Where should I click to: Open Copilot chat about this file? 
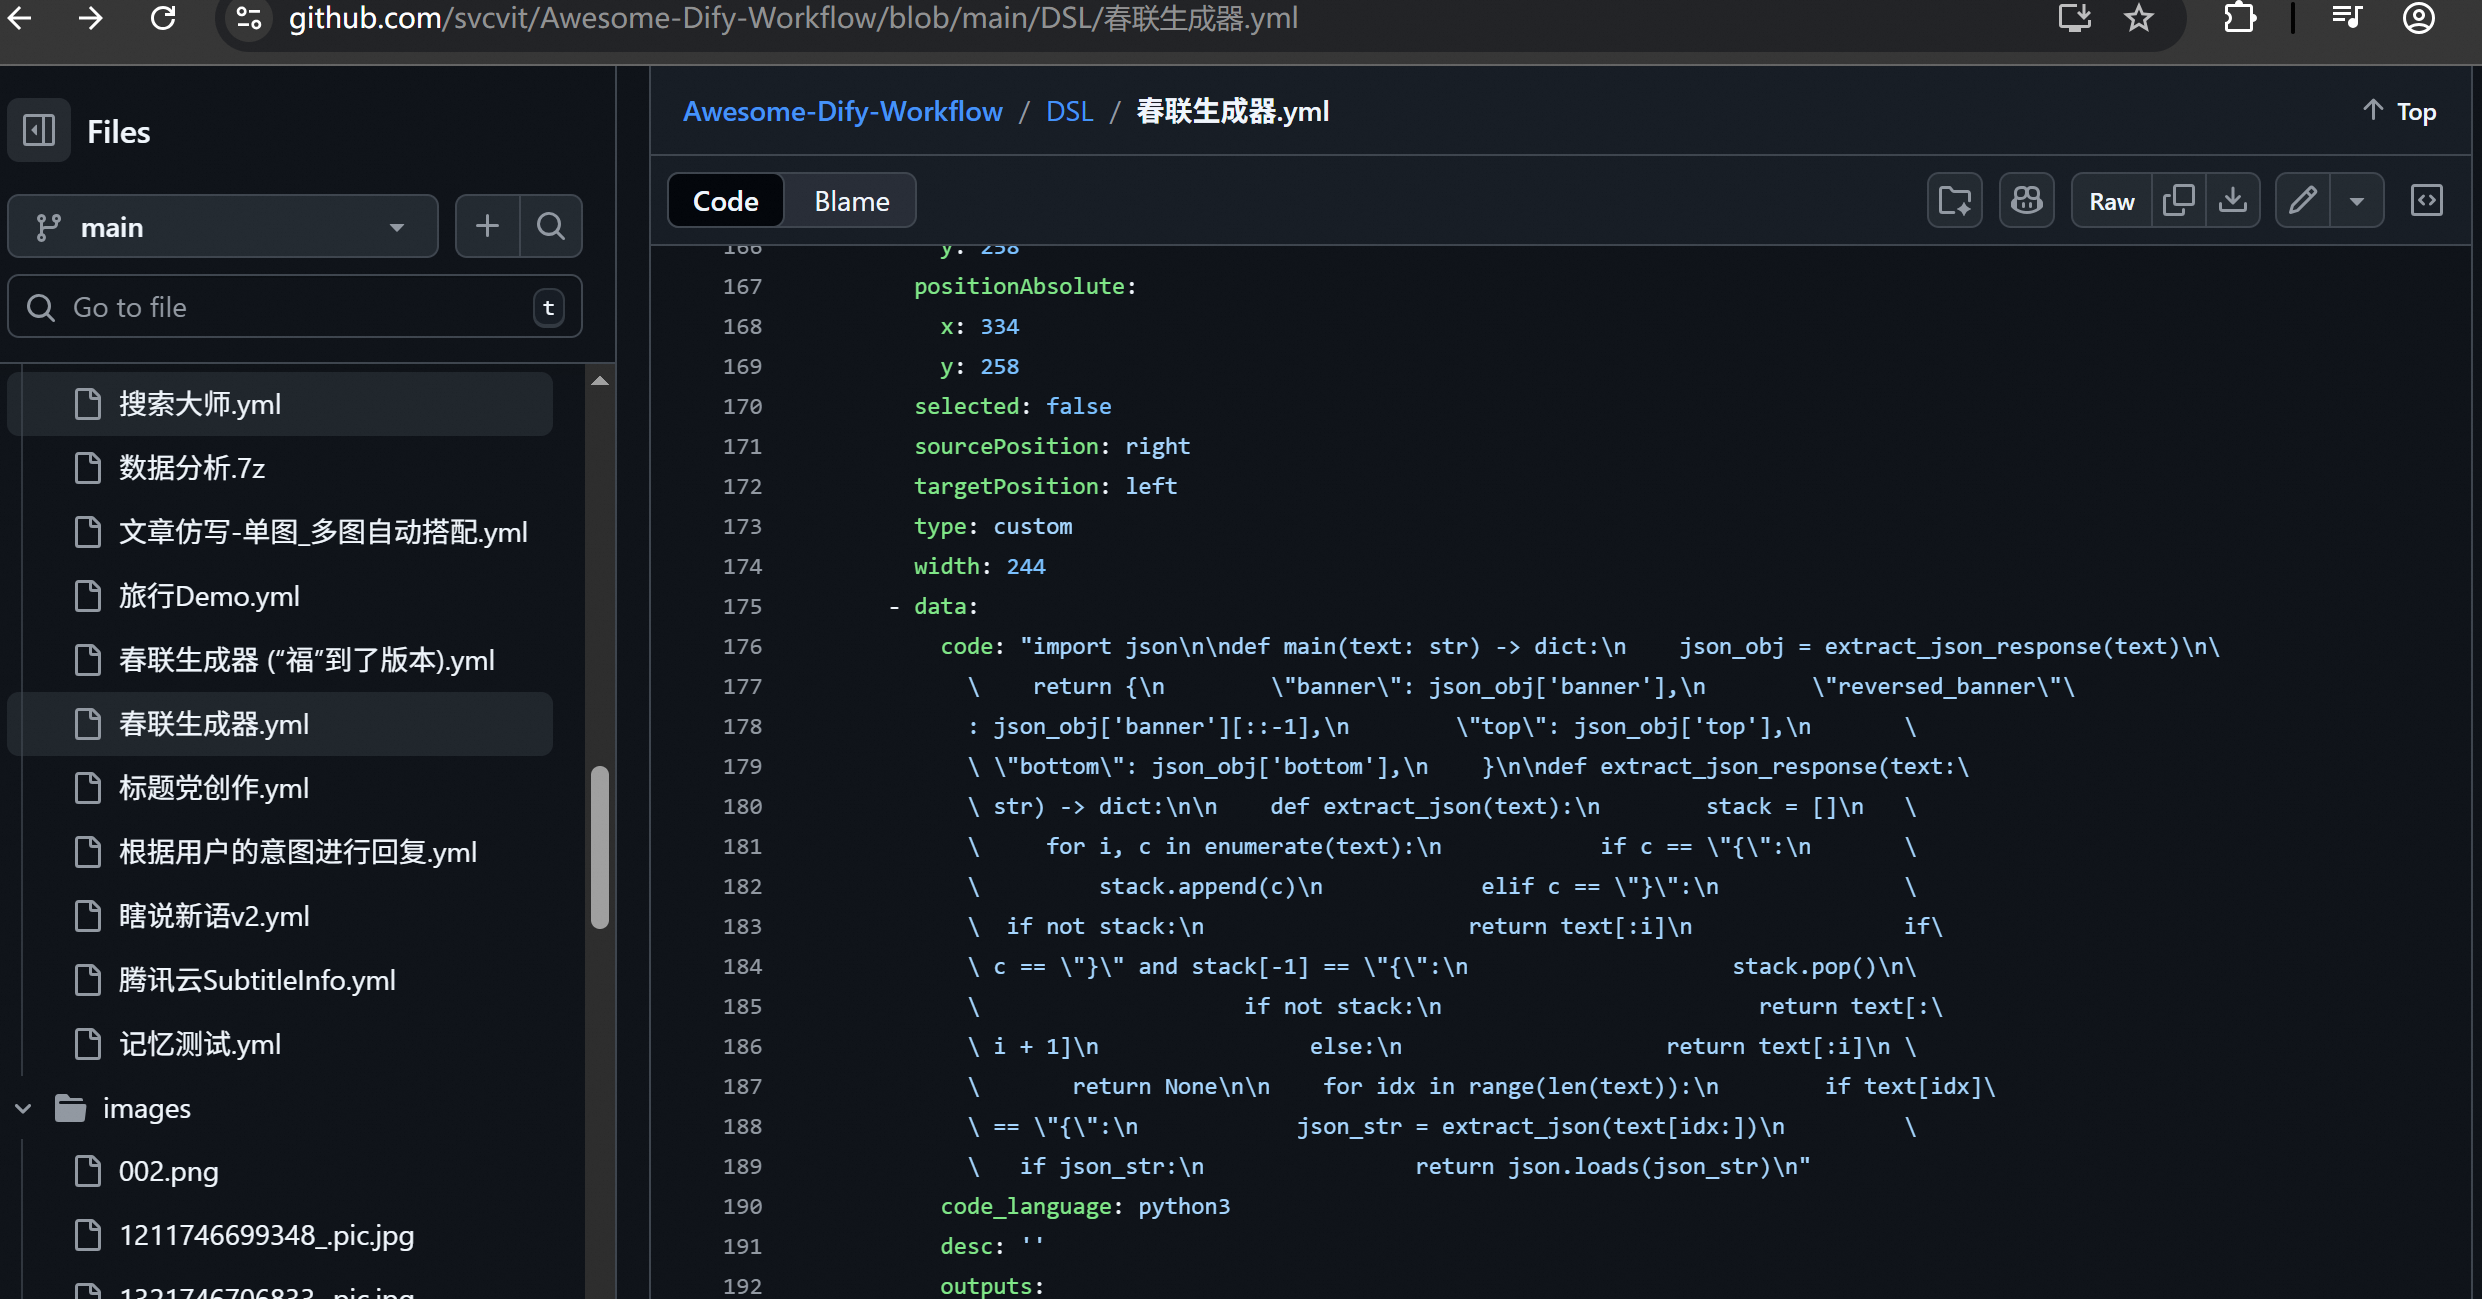[x=2027, y=201]
